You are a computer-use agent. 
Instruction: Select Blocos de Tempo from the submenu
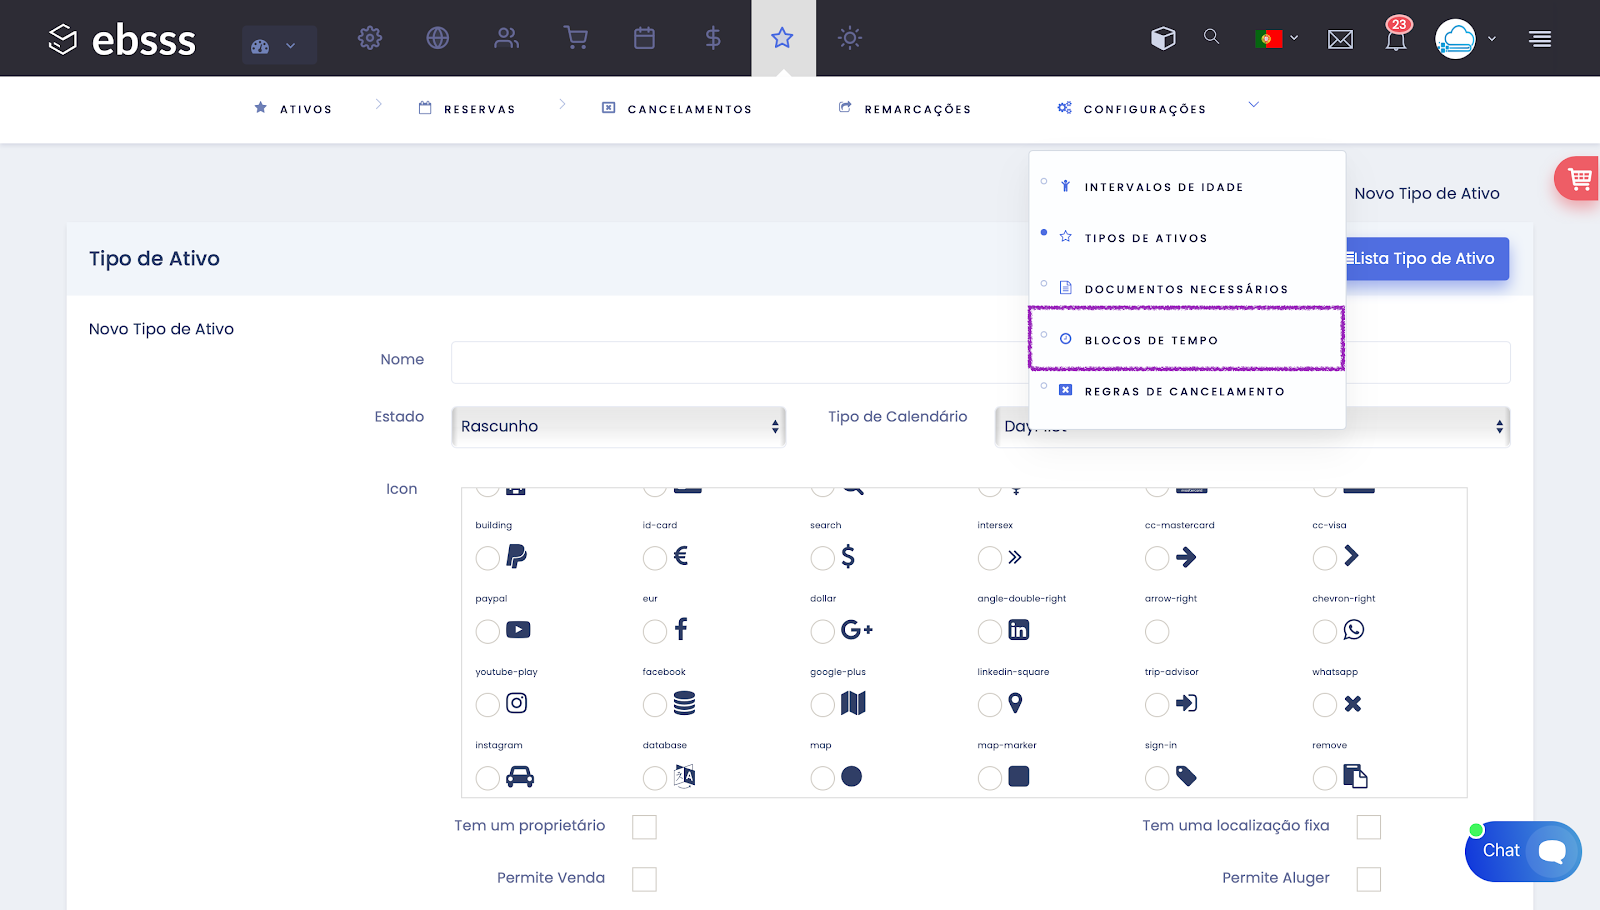coord(1187,340)
